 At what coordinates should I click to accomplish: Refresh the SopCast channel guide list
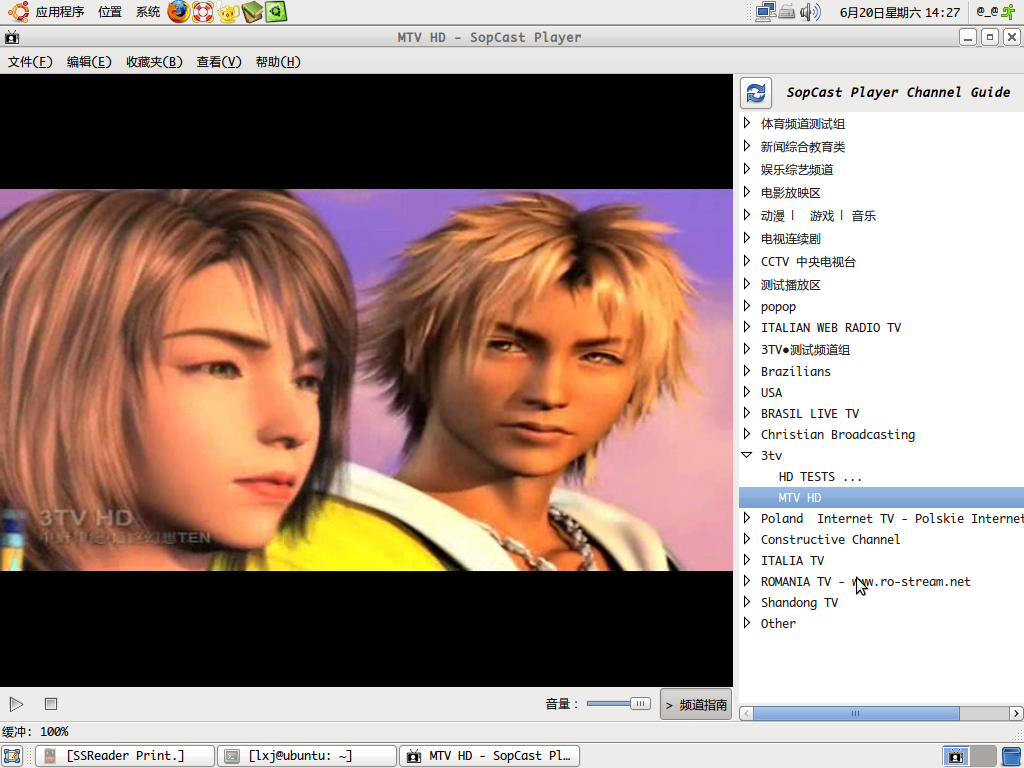click(756, 93)
